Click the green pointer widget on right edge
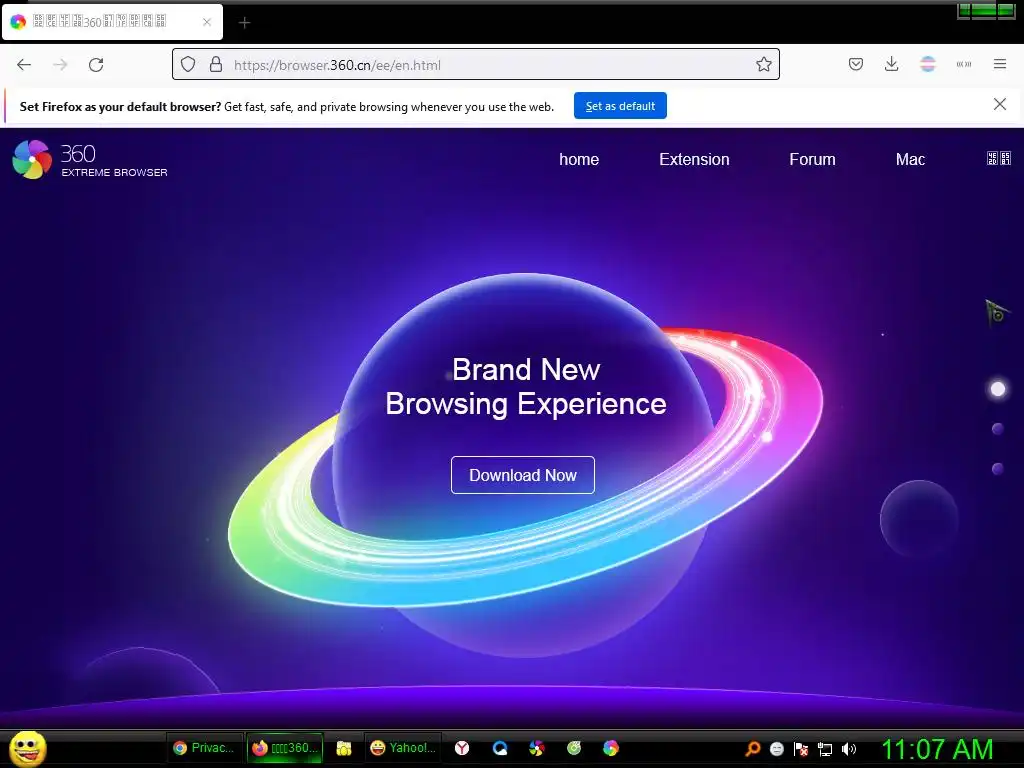 click(x=997, y=312)
